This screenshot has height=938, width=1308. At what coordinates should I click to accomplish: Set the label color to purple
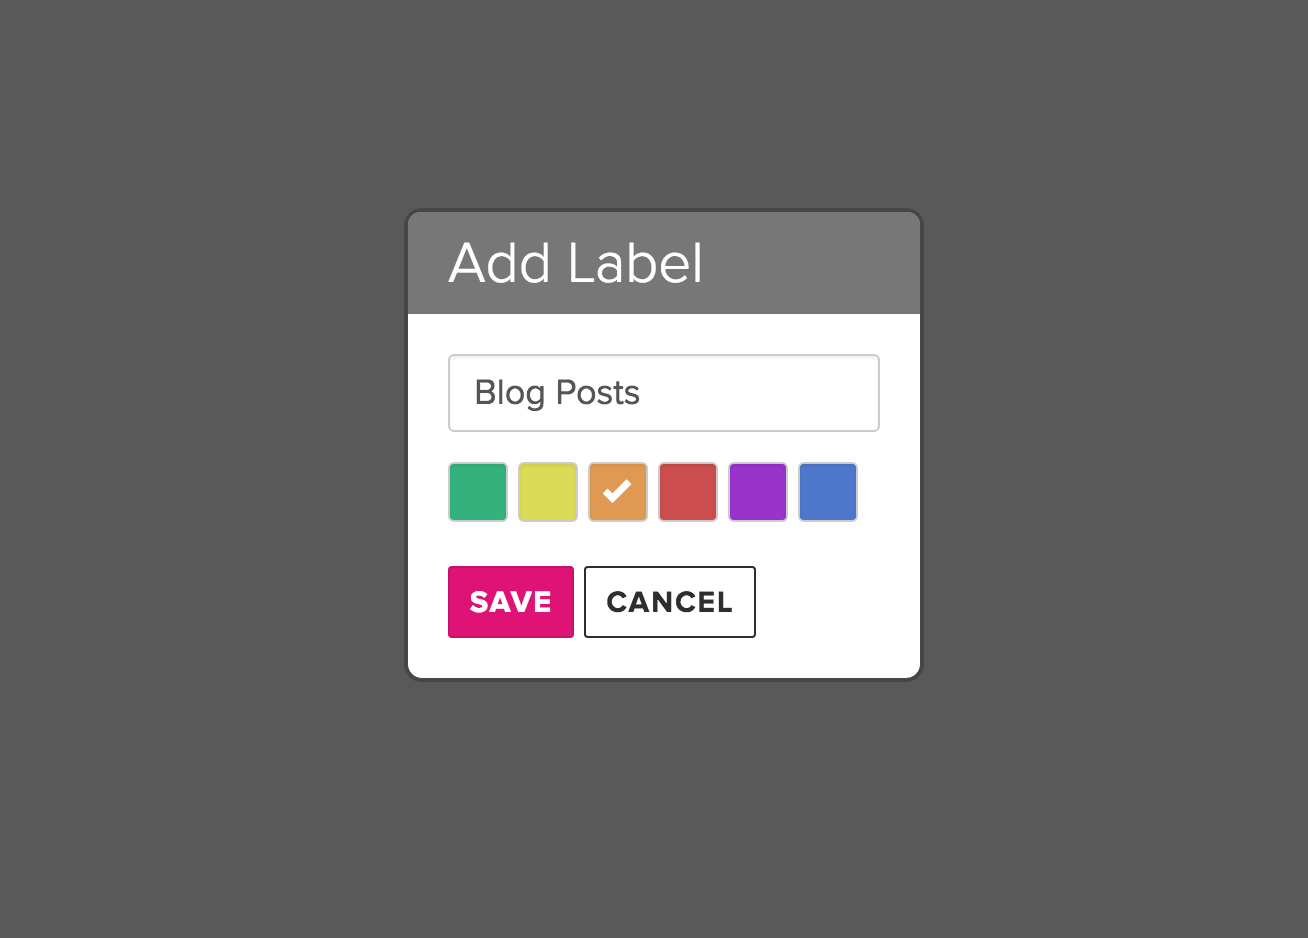click(758, 492)
